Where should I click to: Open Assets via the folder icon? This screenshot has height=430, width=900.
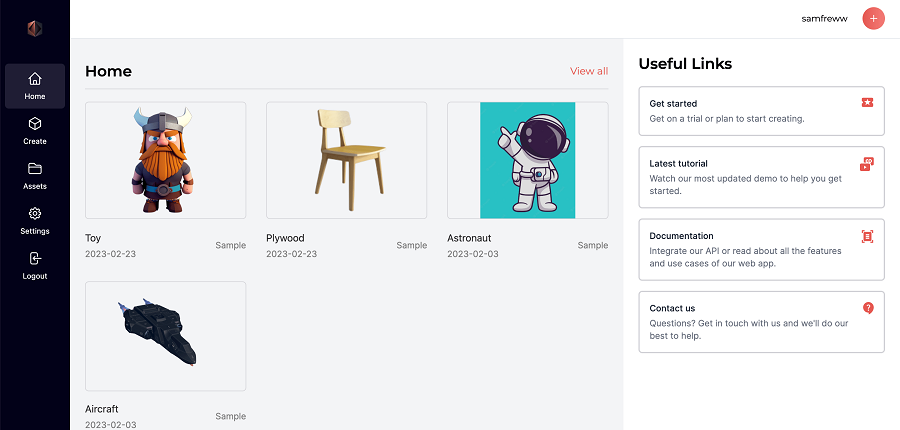pyautogui.click(x=35, y=169)
